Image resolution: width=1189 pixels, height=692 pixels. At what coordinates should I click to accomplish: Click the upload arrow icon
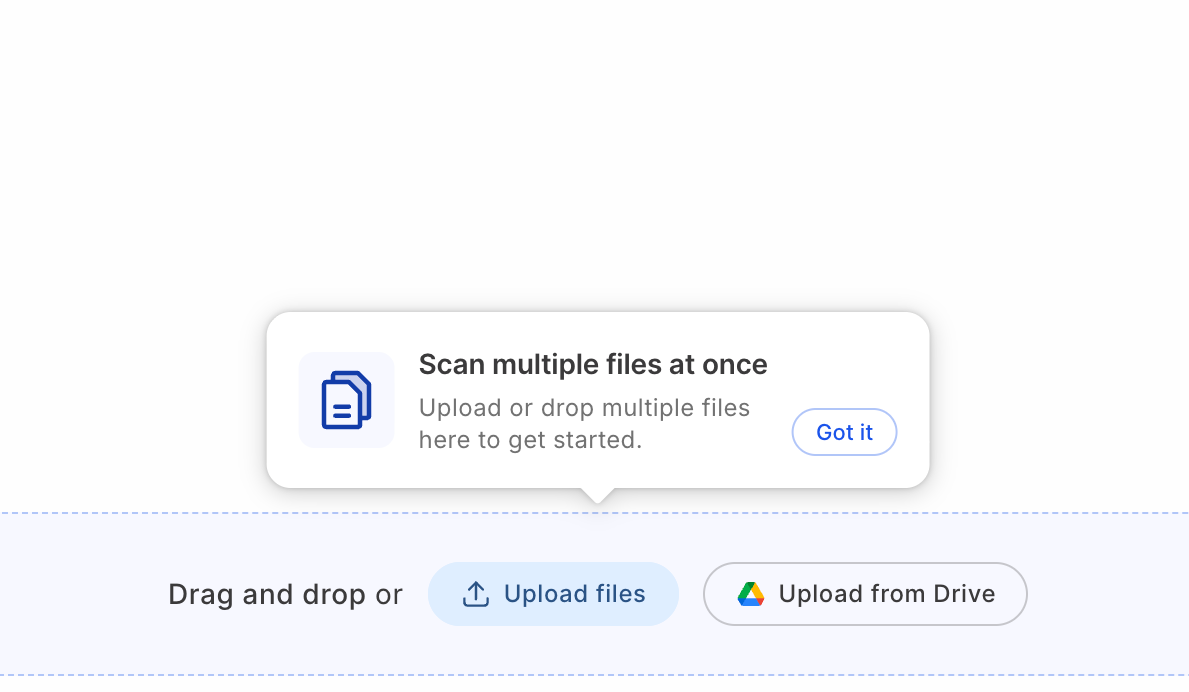tap(475, 594)
